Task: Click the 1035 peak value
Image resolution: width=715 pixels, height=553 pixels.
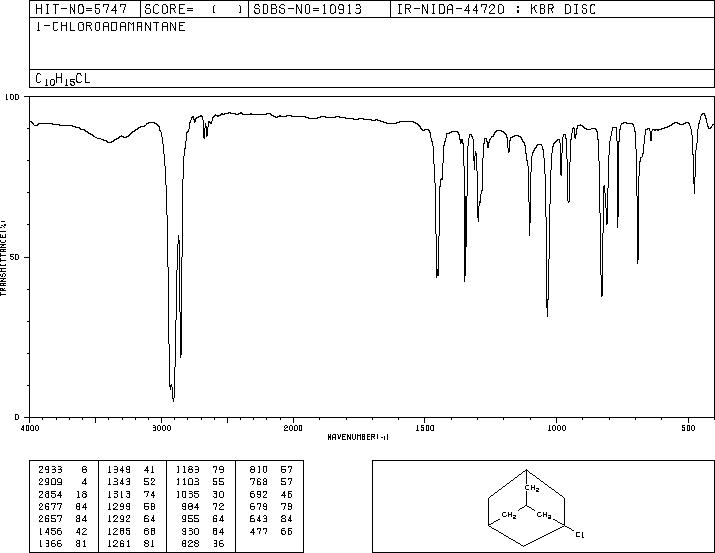Action: pyautogui.click(x=200, y=495)
